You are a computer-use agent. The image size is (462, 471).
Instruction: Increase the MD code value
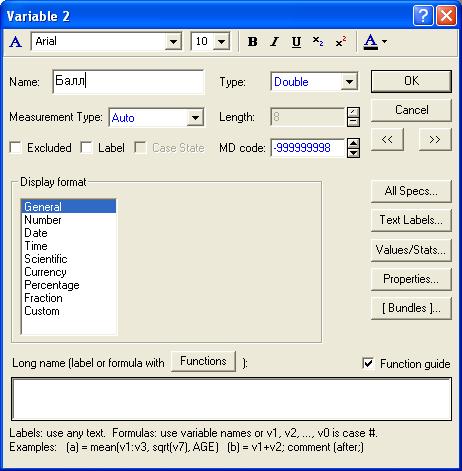click(353, 143)
